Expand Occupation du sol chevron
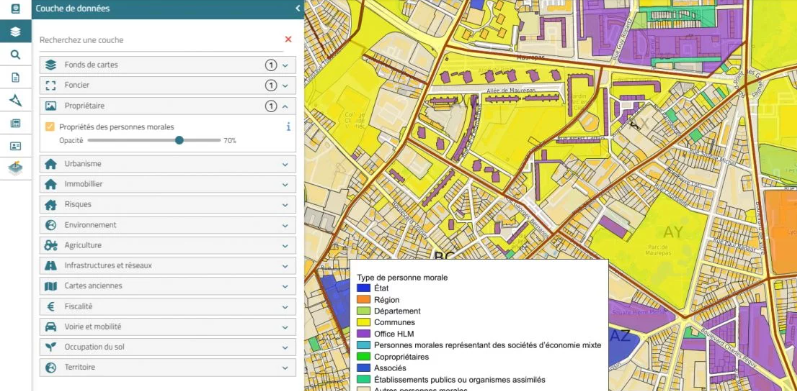 [285, 347]
